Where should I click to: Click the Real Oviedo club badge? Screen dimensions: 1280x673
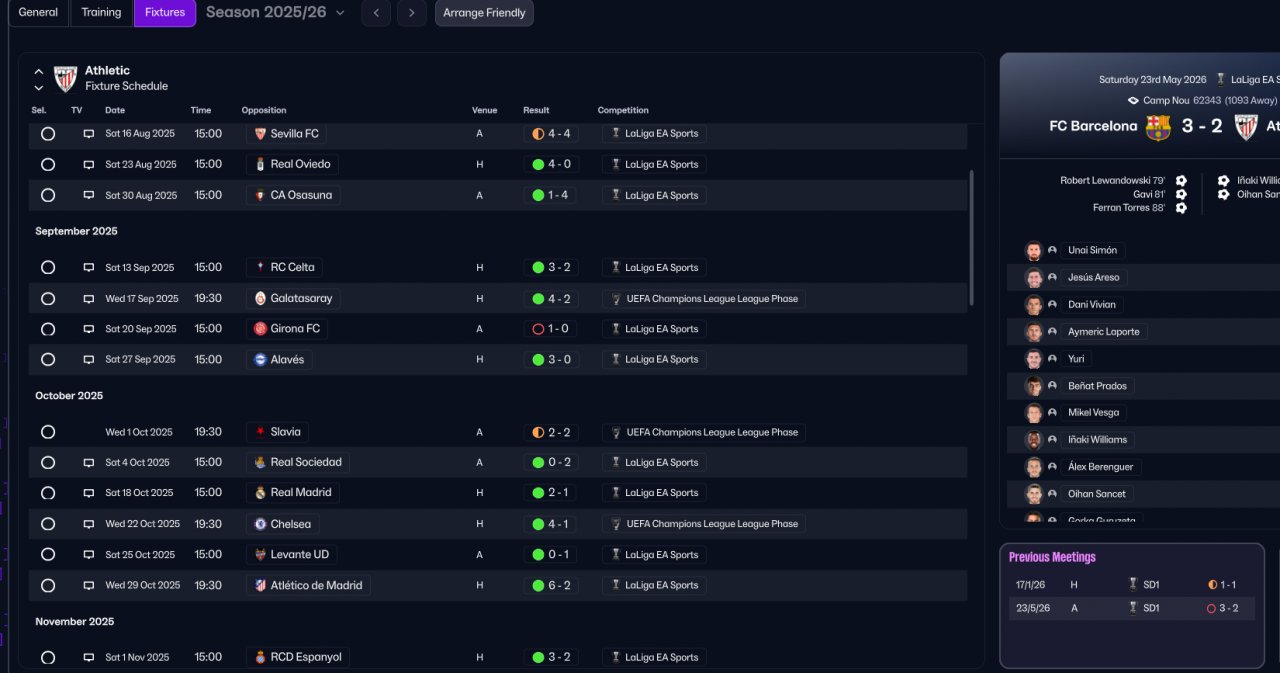(260, 164)
